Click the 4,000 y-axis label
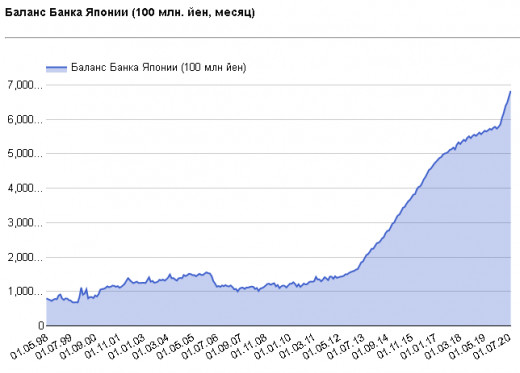The width and height of the screenshot is (520, 373). 25,188
